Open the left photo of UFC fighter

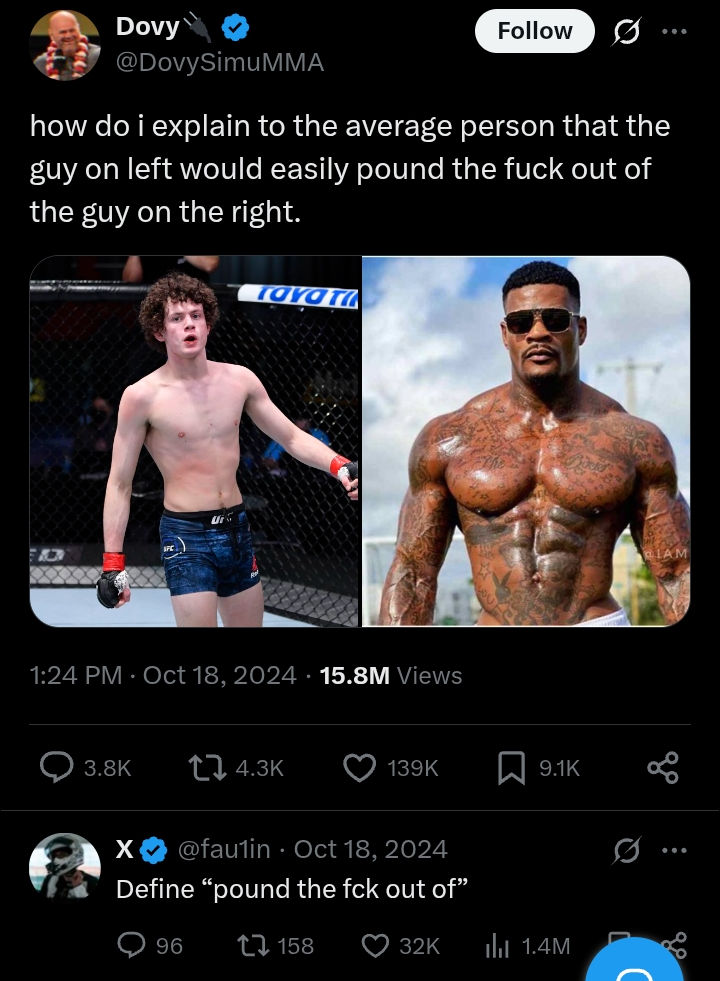click(195, 441)
